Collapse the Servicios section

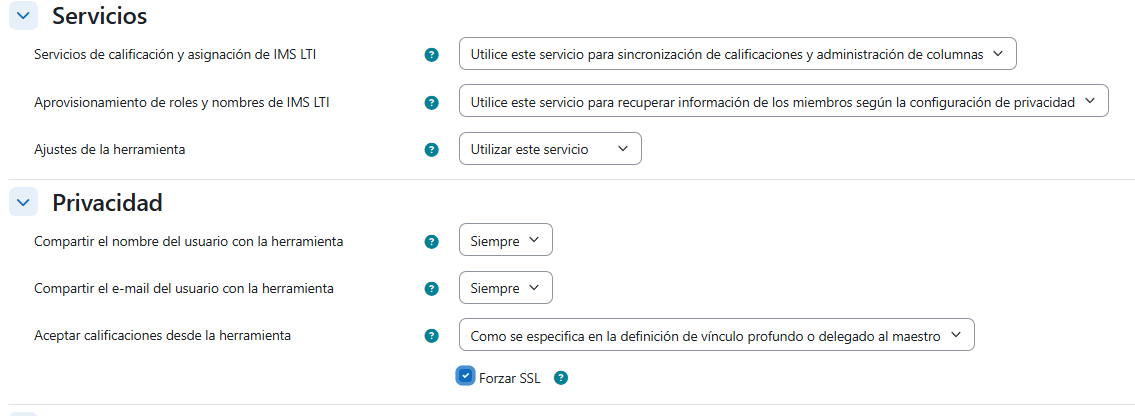23,16
